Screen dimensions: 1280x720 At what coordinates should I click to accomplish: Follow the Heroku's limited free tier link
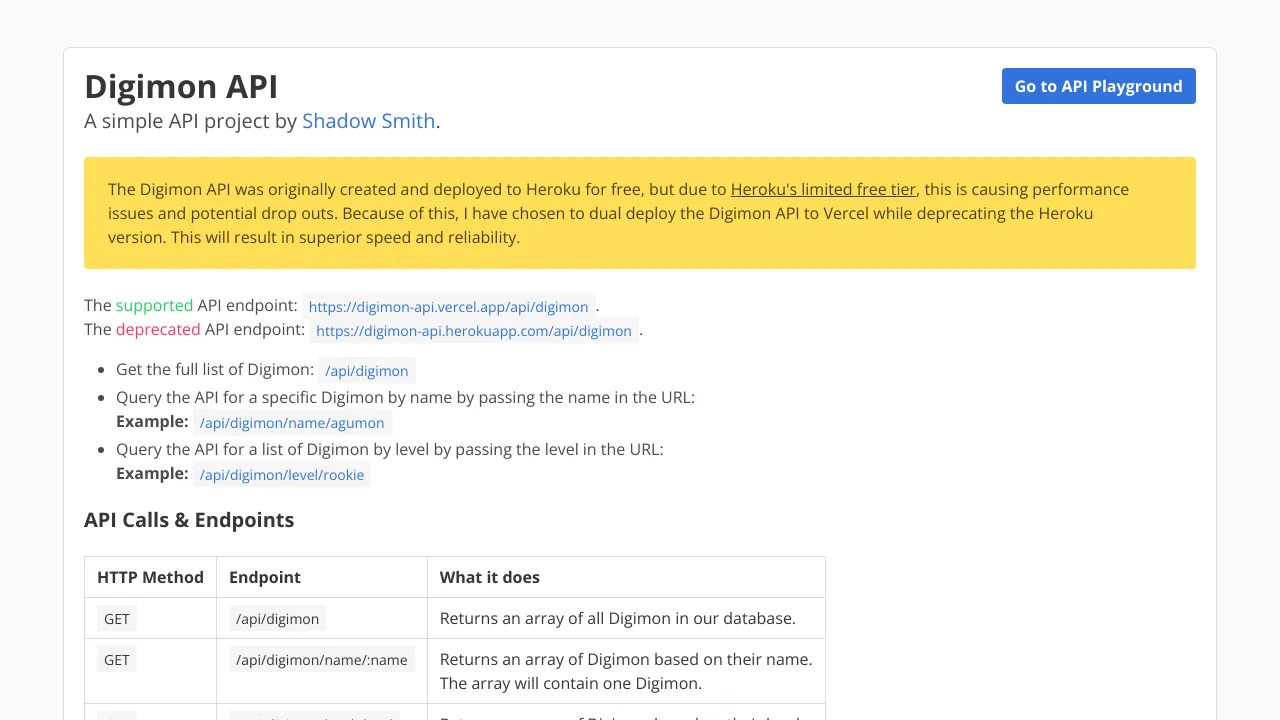pos(823,189)
